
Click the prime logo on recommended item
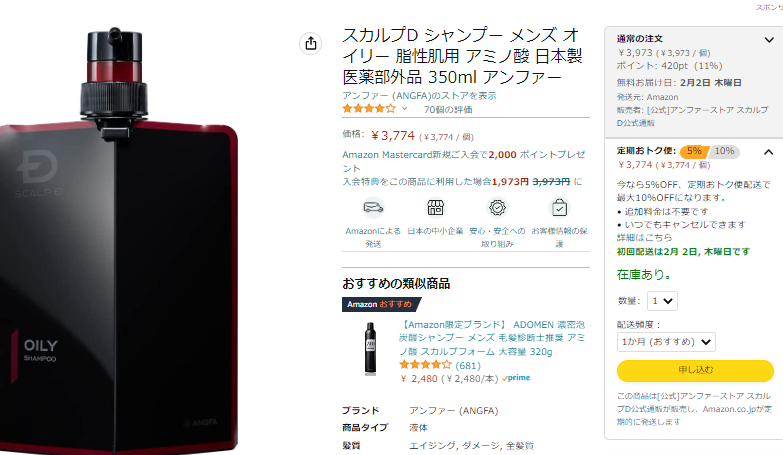click(x=516, y=378)
